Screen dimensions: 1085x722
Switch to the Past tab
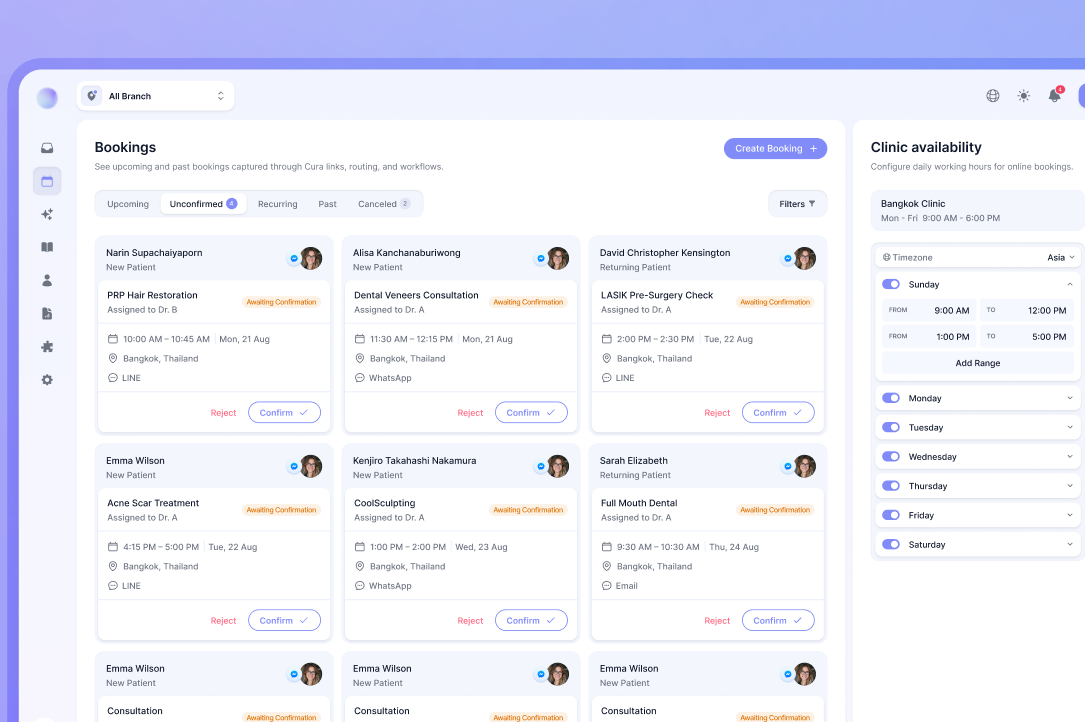(327, 204)
